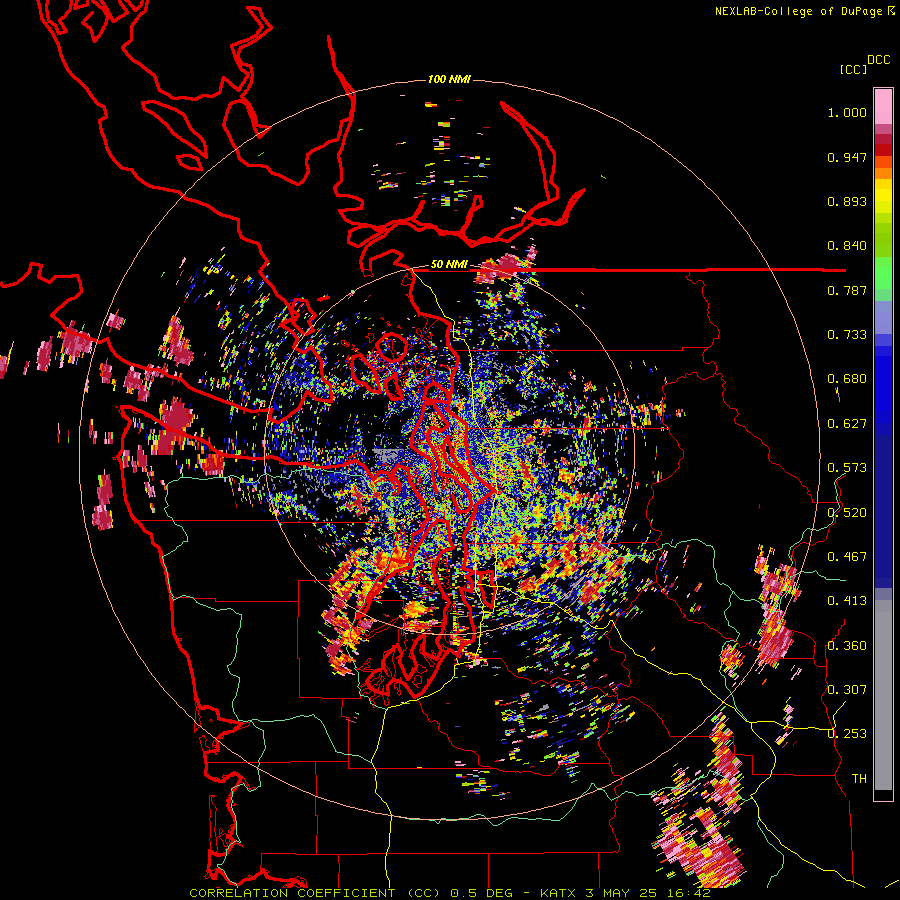Image resolution: width=900 pixels, height=900 pixels.
Task: Click the 0.360 value on the color scale
Action: [x=847, y=646]
